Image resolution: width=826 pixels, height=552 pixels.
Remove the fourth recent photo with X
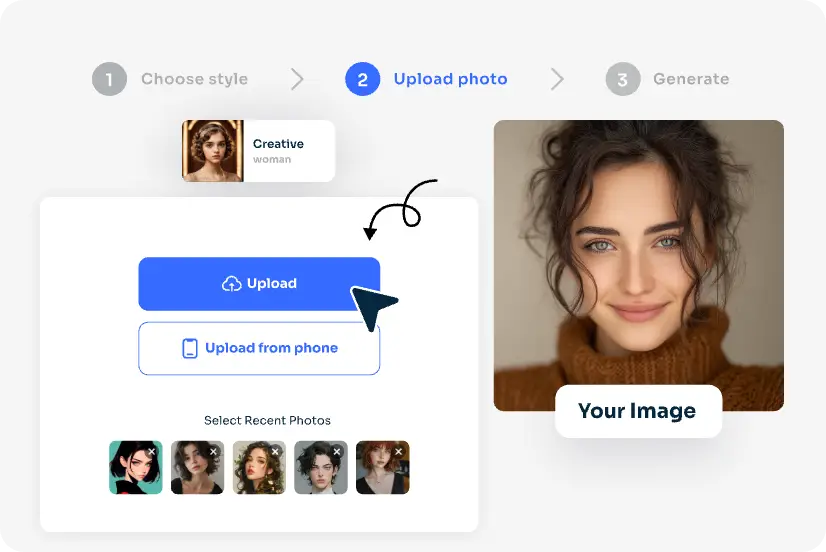click(338, 452)
